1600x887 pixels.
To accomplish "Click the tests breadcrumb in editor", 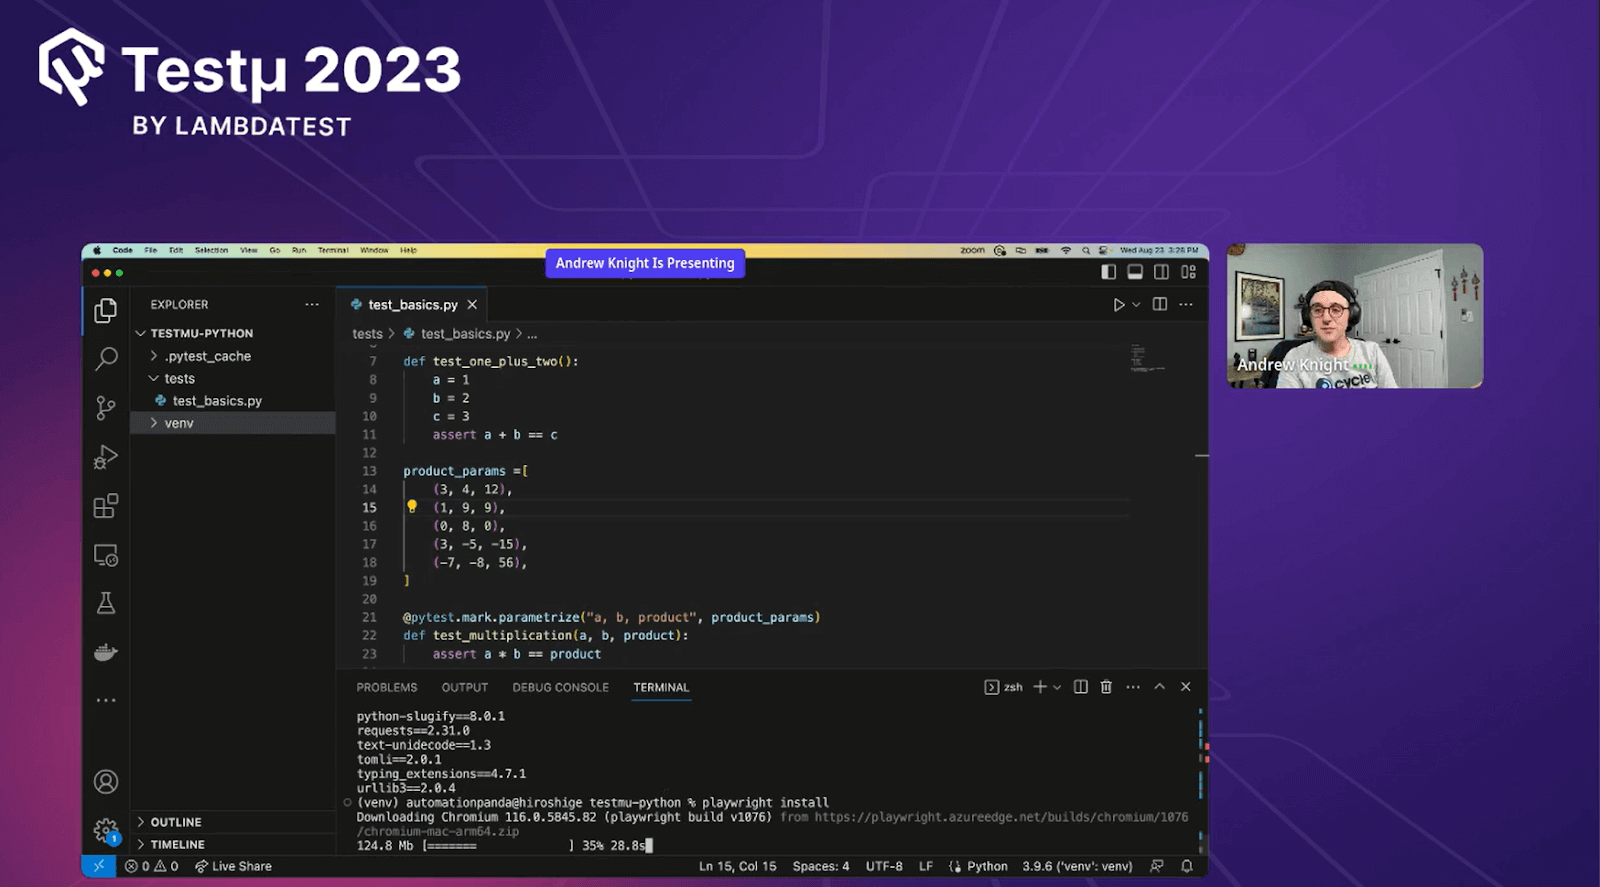I will coord(367,334).
